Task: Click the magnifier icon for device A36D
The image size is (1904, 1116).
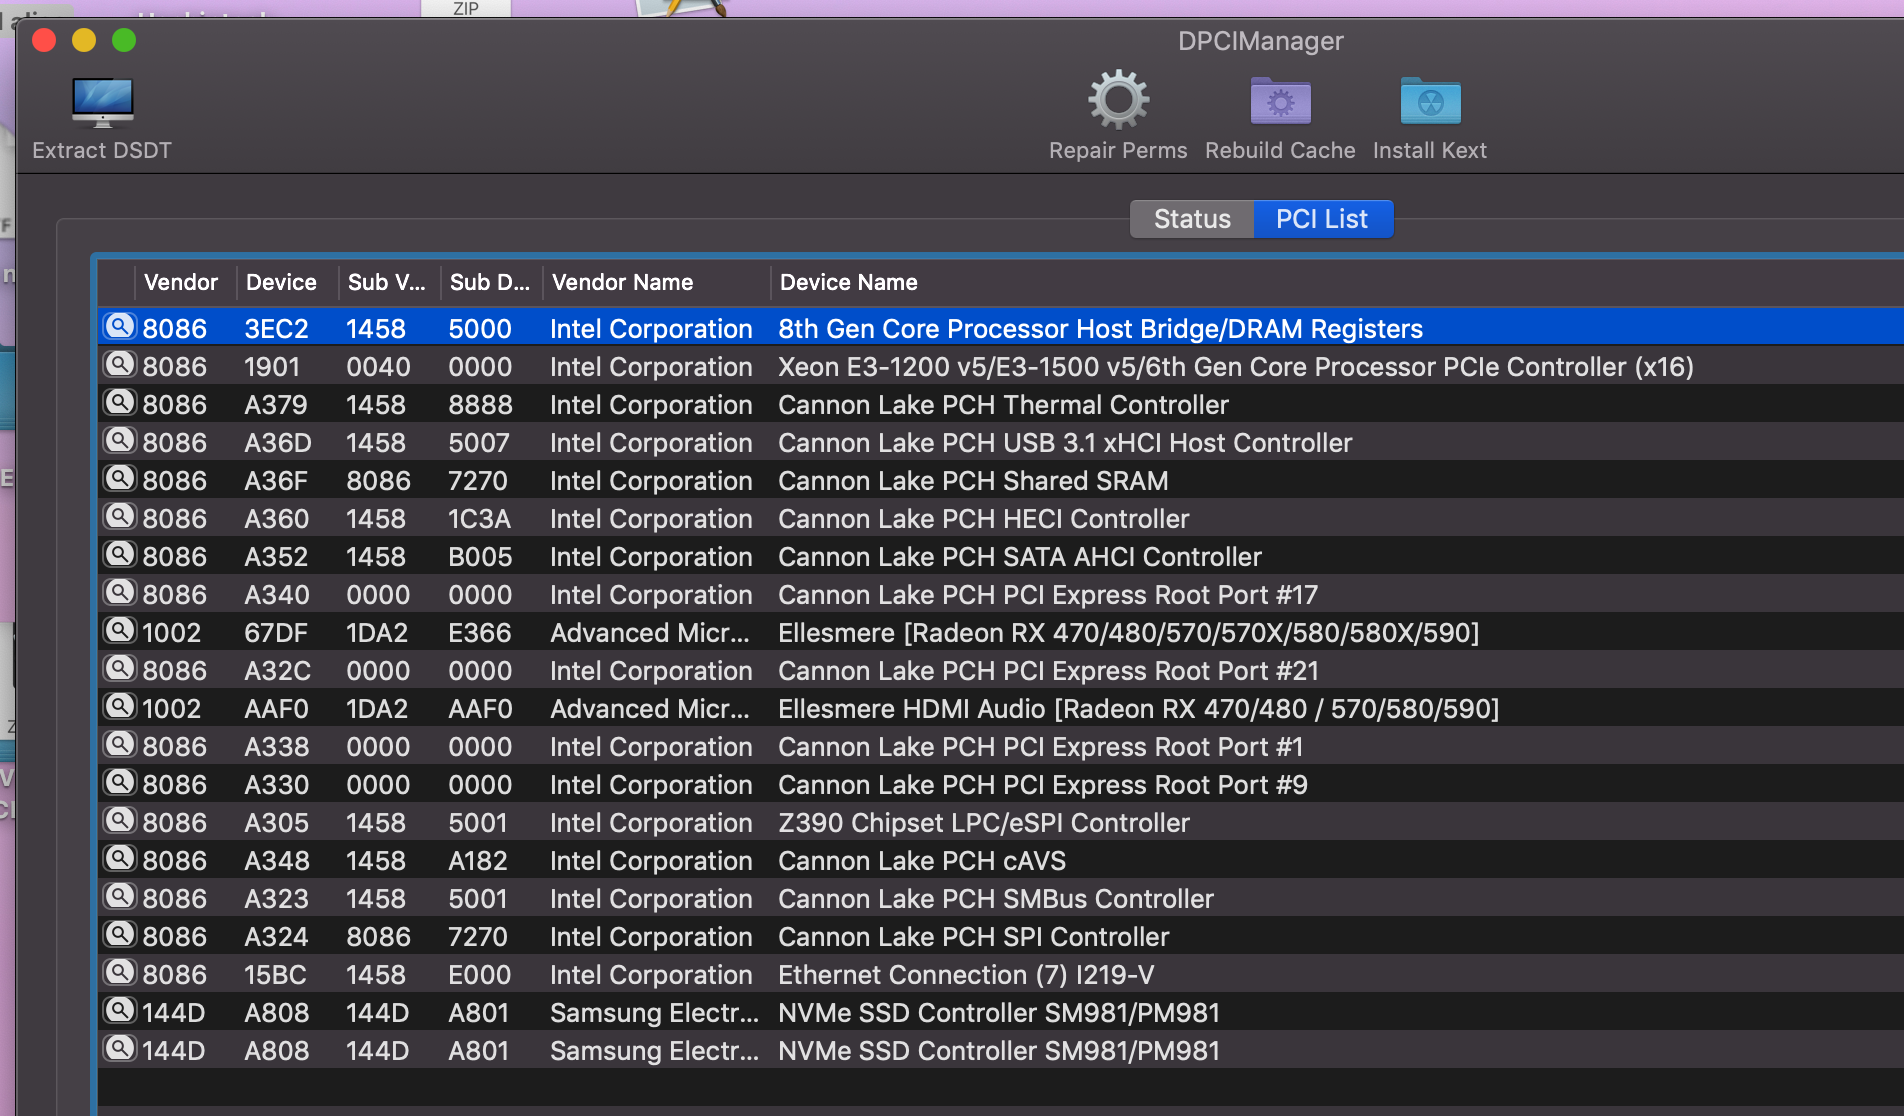Action: click(x=120, y=441)
